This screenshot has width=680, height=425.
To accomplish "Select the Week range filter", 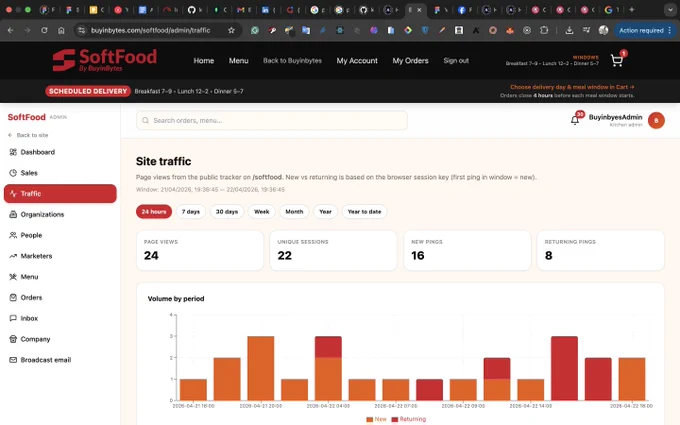I will pyautogui.click(x=262, y=212).
